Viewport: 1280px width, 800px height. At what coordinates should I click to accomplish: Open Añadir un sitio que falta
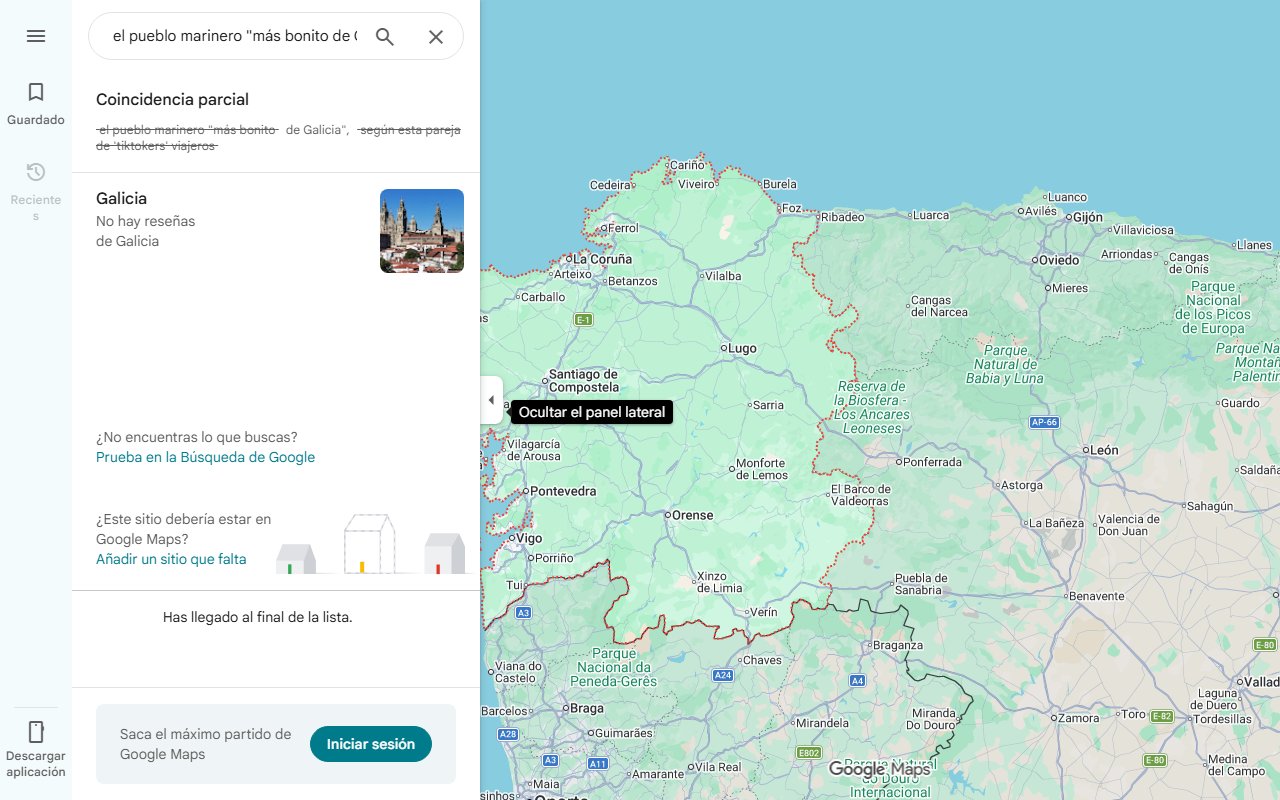coord(171,559)
